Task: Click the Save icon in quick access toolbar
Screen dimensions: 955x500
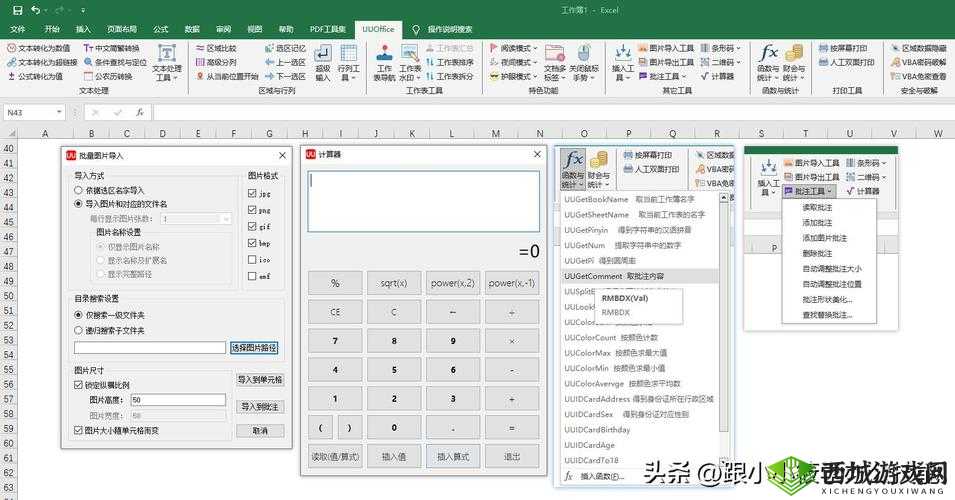Action: click(18, 10)
